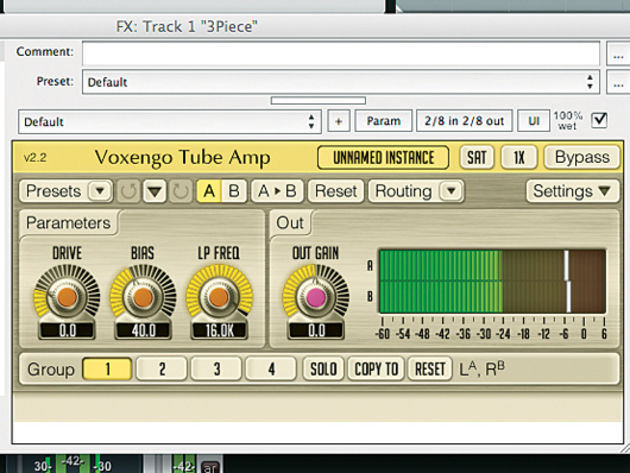Click the RESET group button

pyautogui.click(x=430, y=369)
